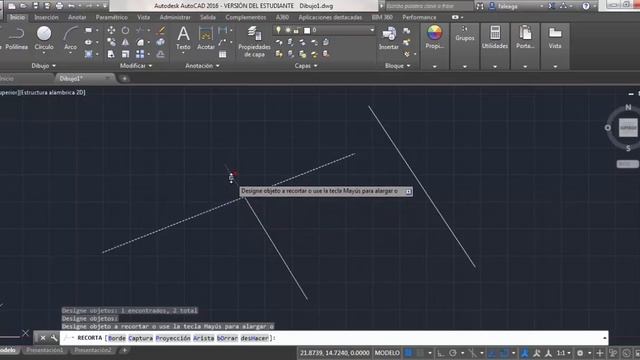Viewport: 640px width, 360px height.
Task: Select the Stretch (Estirar) tool
Action: coord(111,54)
